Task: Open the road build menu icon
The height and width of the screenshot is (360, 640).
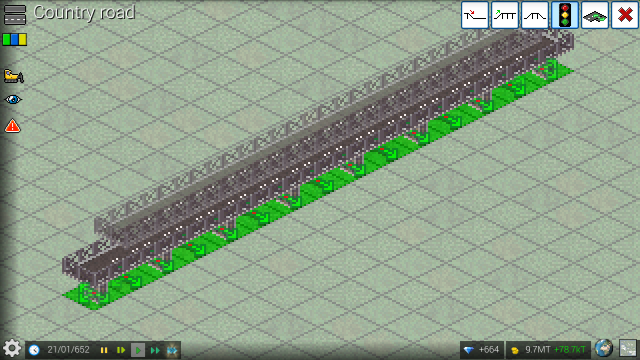Action: [x=15, y=15]
